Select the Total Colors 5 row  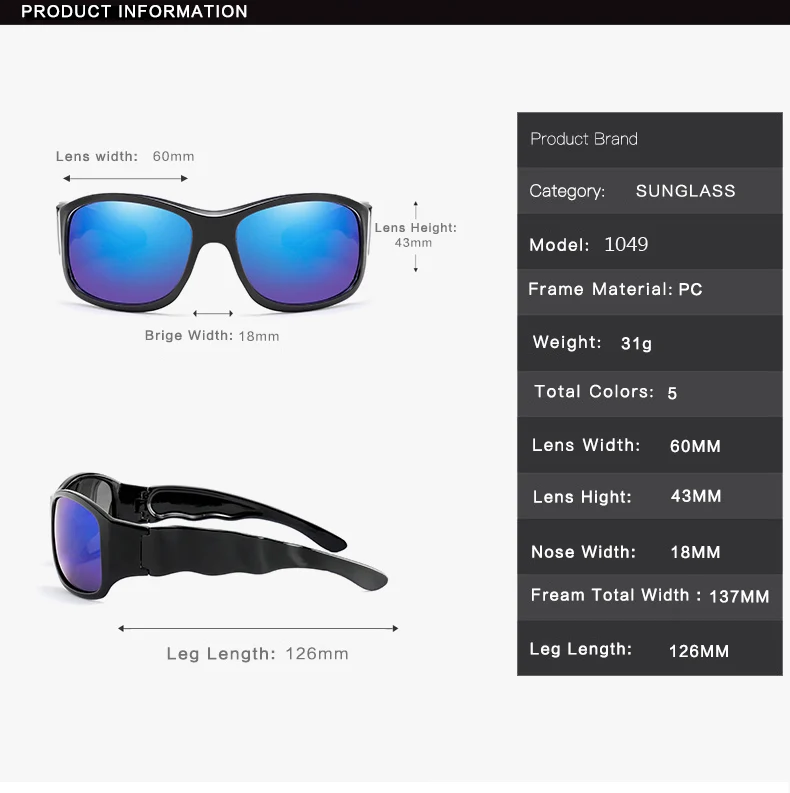click(x=649, y=394)
